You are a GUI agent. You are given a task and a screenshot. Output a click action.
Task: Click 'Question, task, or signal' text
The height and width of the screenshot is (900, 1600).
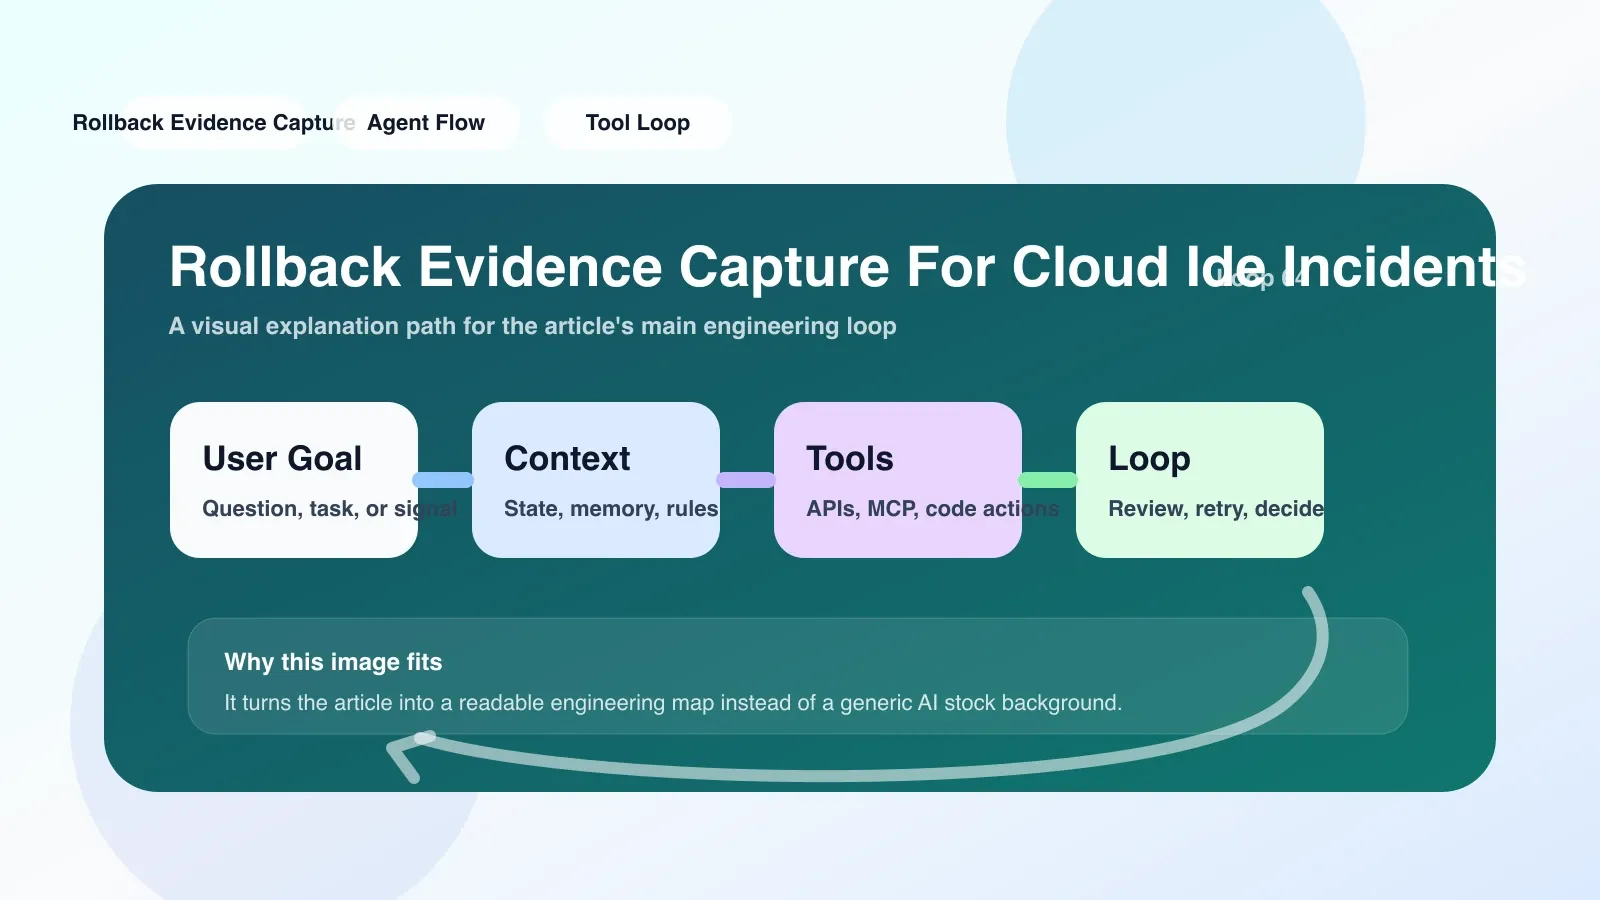[330, 509]
